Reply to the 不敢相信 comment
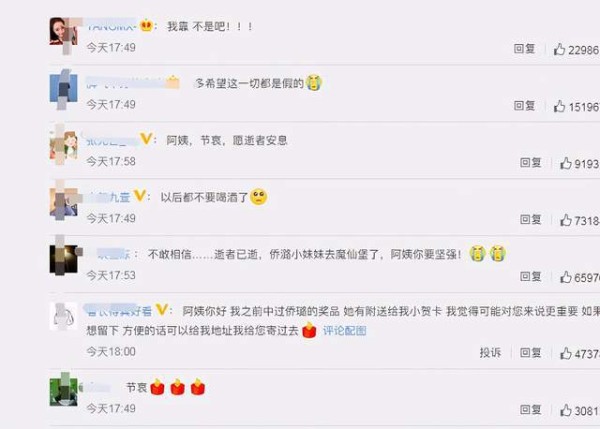This screenshot has height=429, width=600. pos(530,276)
